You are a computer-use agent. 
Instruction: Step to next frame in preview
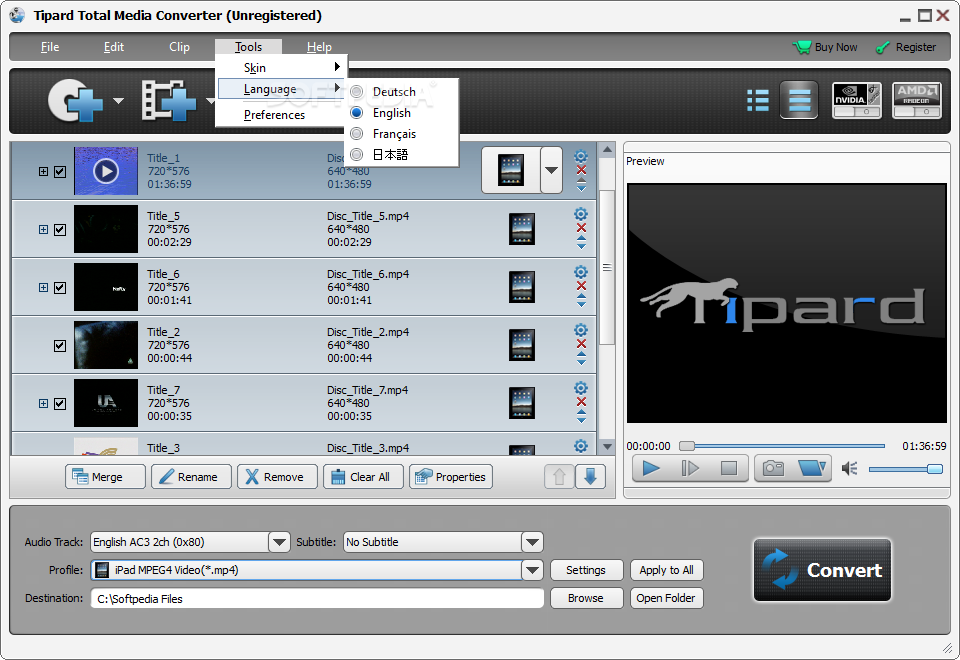coord(690,468)
